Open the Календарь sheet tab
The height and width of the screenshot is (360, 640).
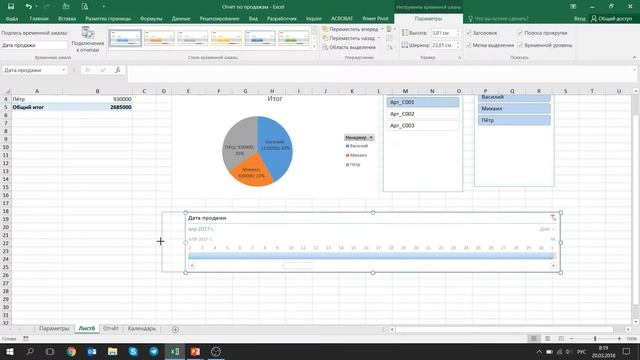point(142,329)
